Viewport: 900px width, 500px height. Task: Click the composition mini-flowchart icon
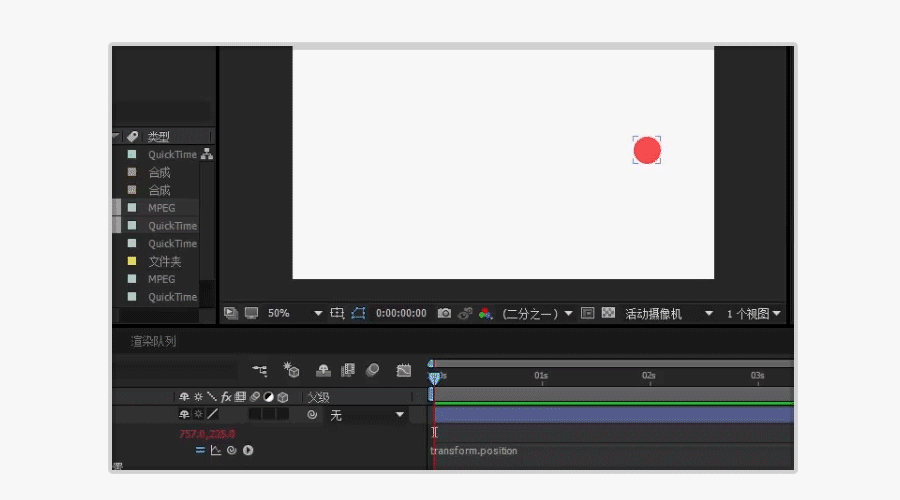point(260,371)
